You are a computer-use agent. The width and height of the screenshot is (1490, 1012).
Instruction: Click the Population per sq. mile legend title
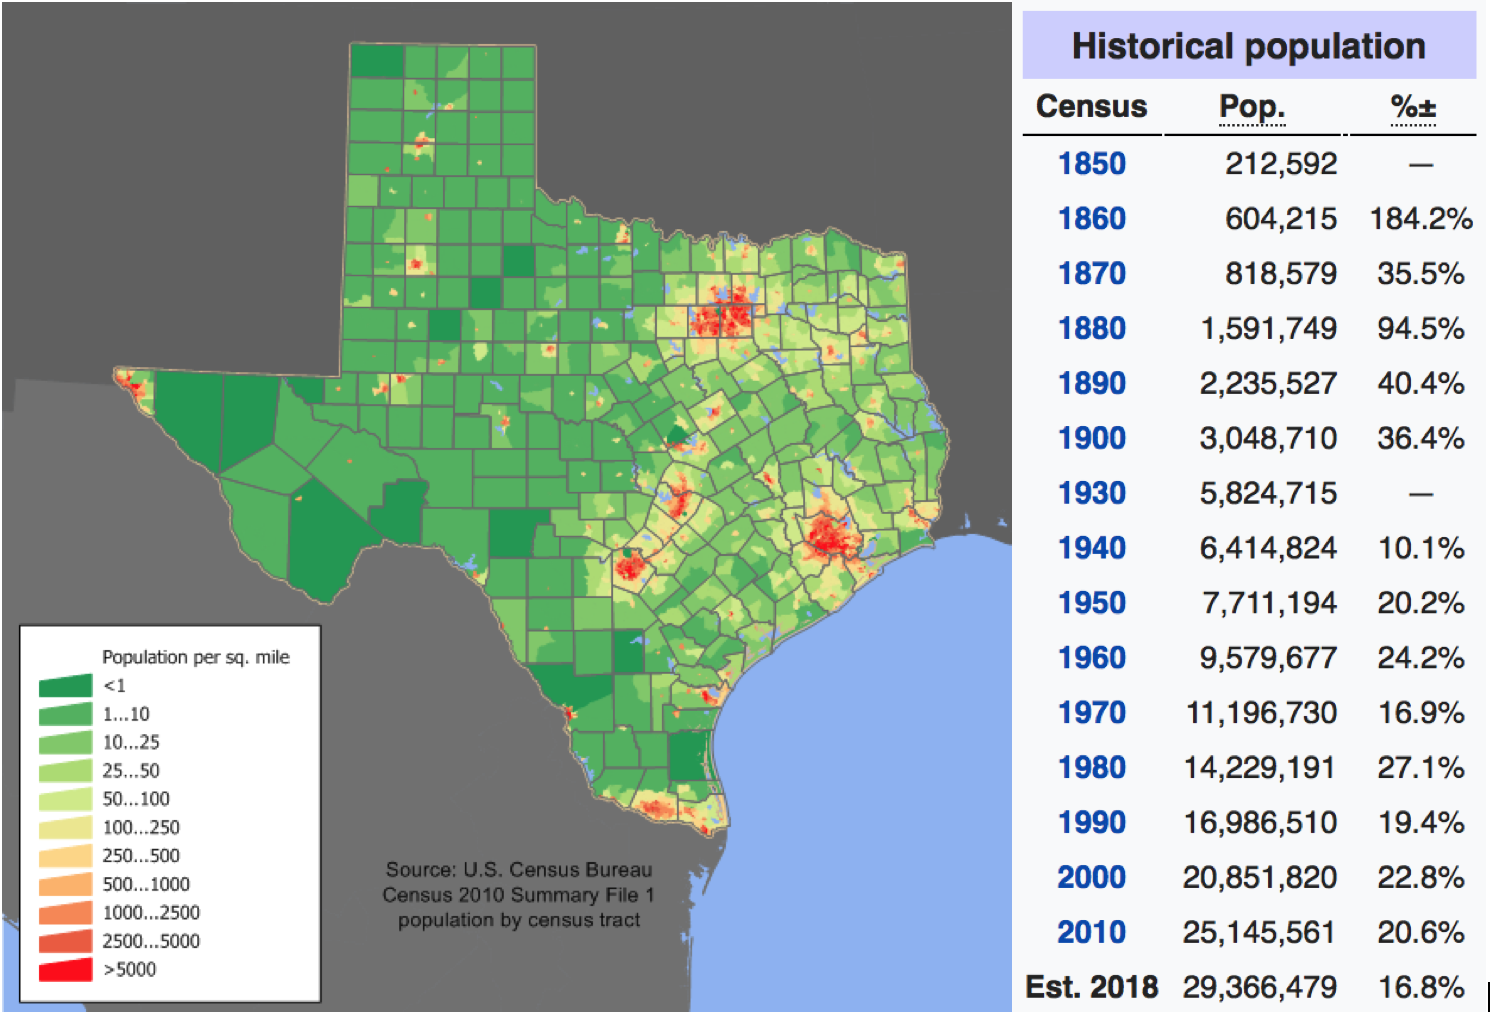(x=196, y=657)
